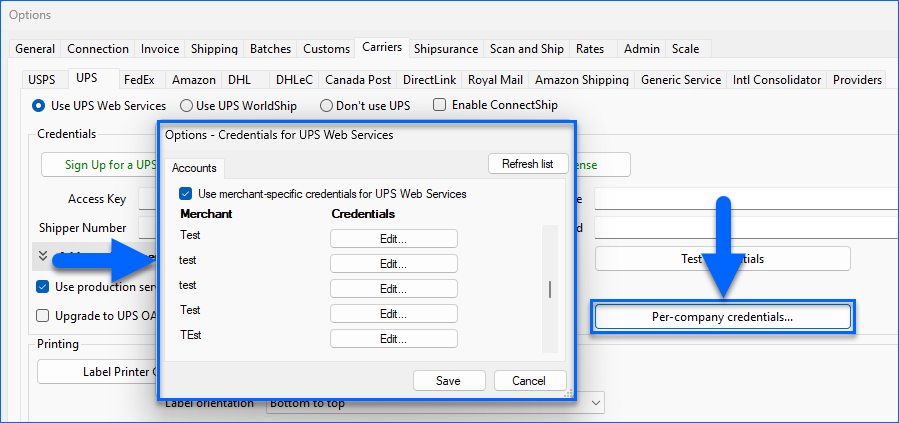Click the Label Printer button under Printing
899x423 pixels.
coord(97,371)
